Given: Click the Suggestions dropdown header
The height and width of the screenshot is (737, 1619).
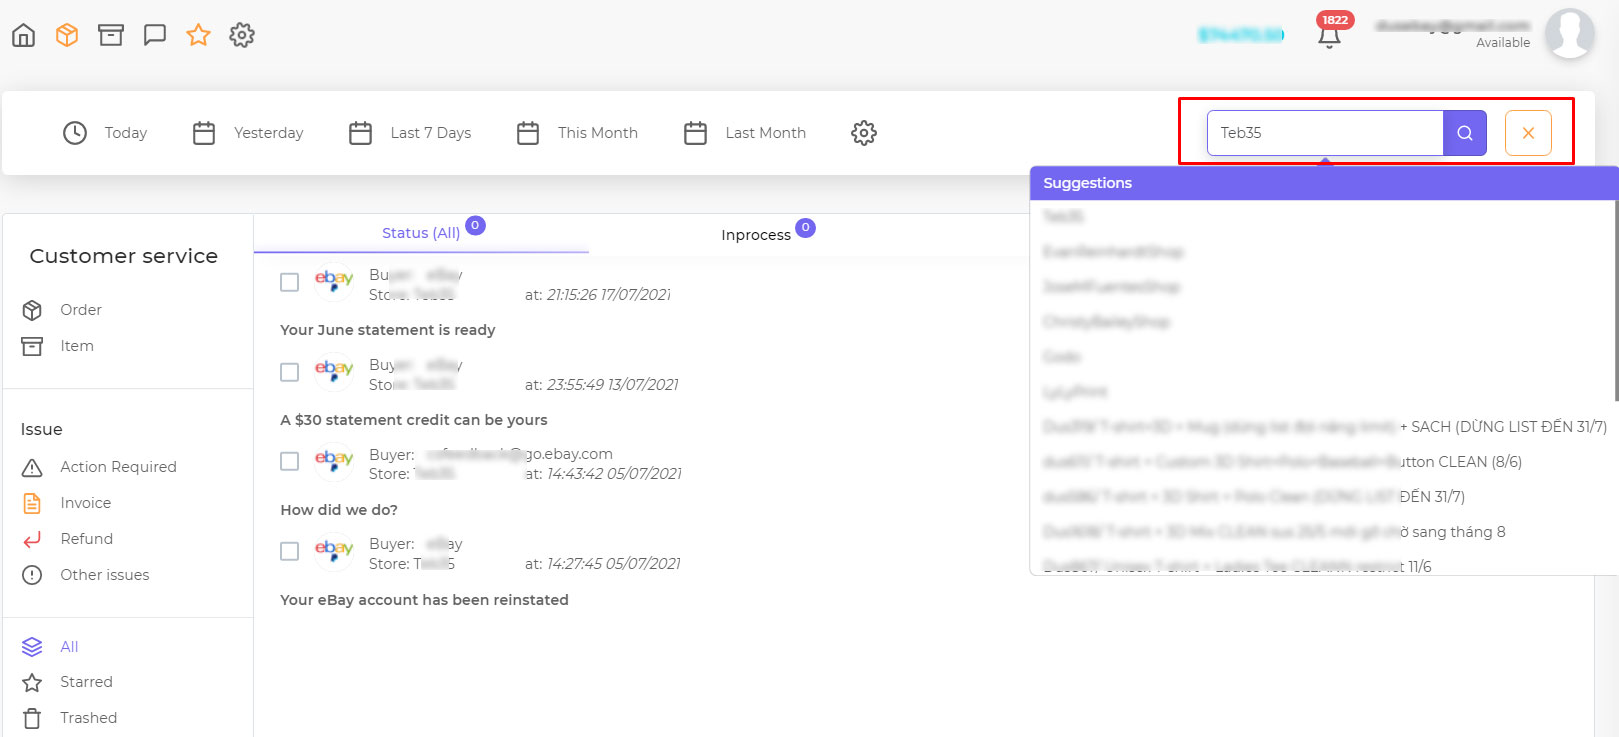Looking at the screenshot, I should point(1324,183).
